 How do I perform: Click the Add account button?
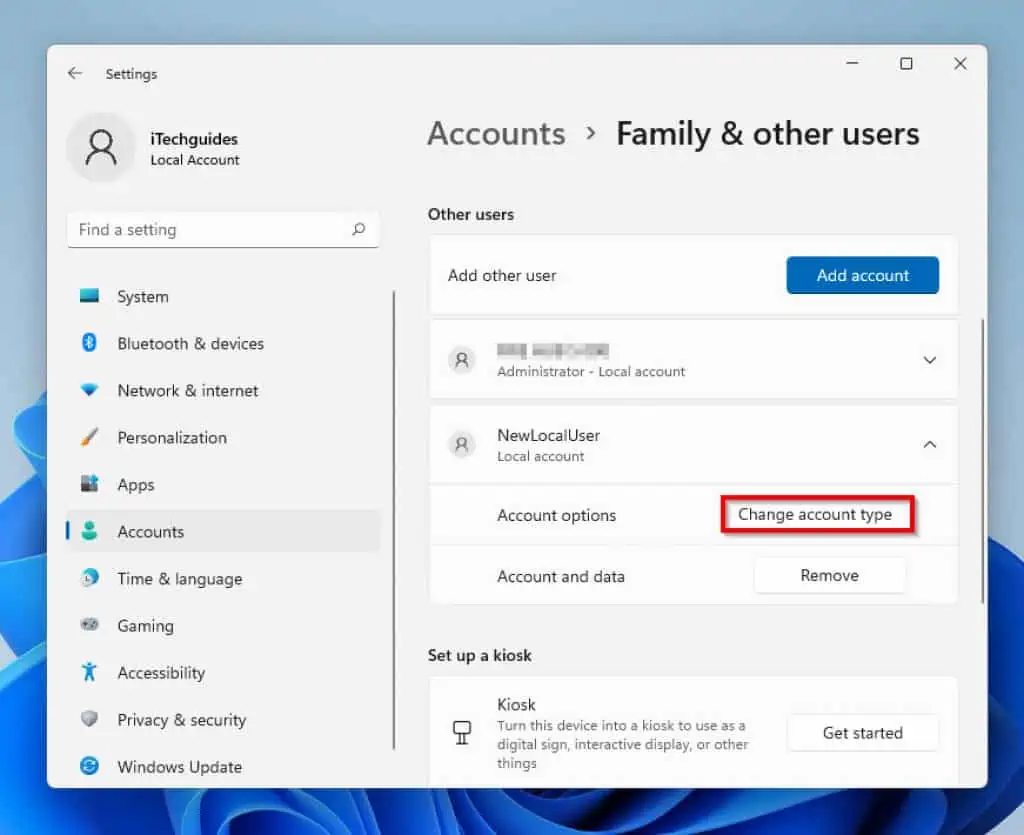862,275
